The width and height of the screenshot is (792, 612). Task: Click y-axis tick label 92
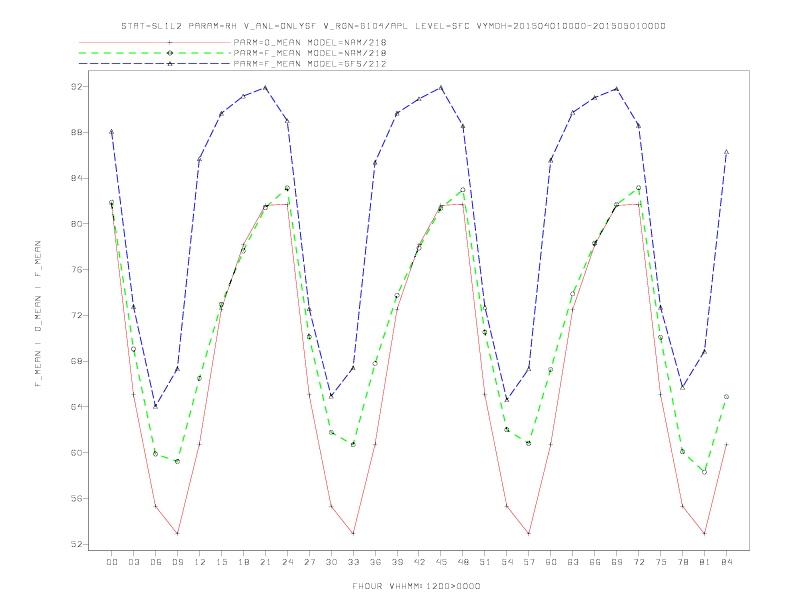[x=77, y=87]
